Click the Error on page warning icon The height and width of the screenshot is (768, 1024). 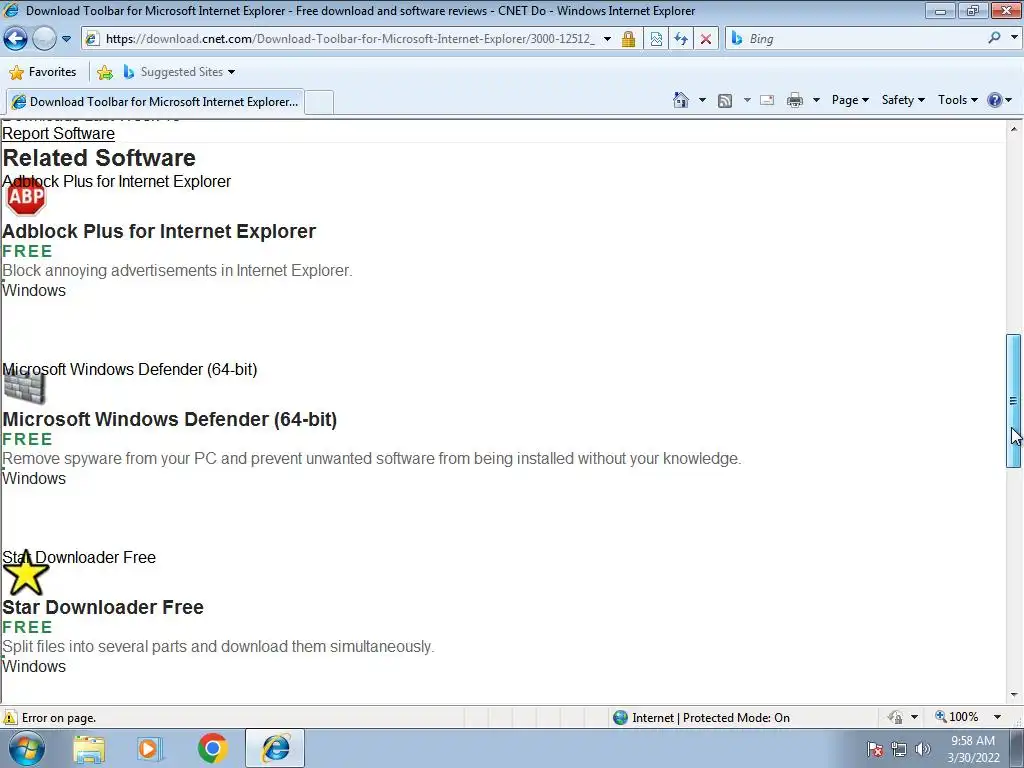[10, 718]
